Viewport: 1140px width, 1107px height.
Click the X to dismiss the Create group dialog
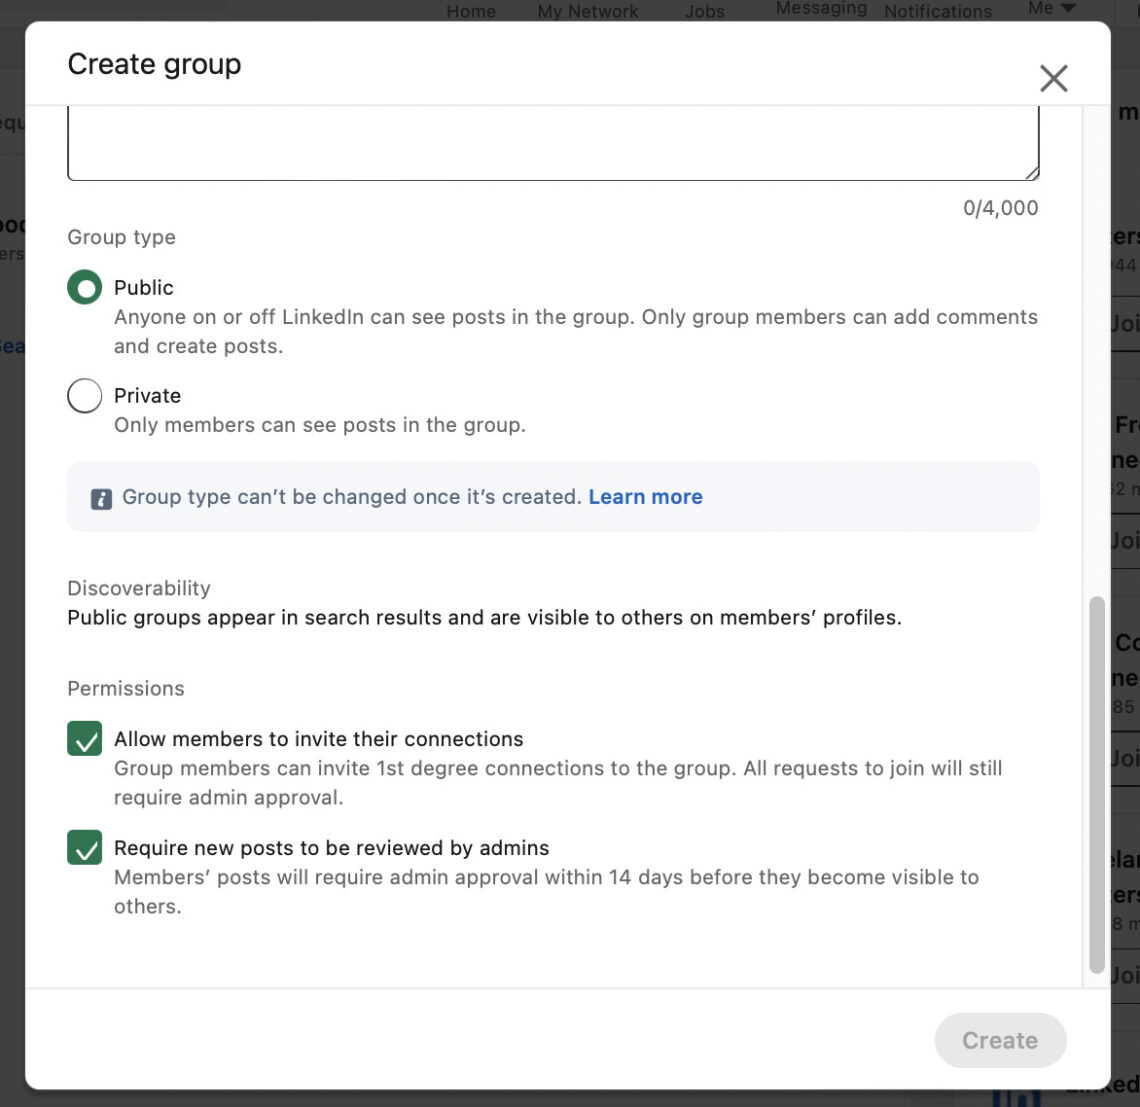pyautogui.click(x=1053, y=78)
